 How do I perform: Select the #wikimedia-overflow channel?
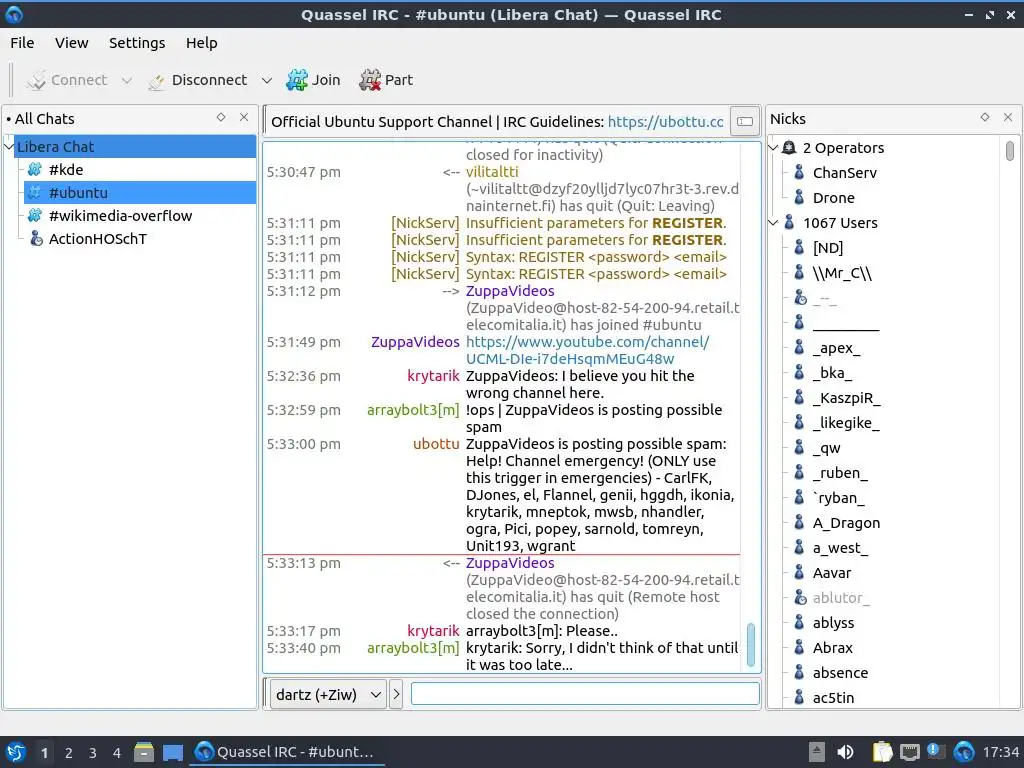click(x=120, y=216)
